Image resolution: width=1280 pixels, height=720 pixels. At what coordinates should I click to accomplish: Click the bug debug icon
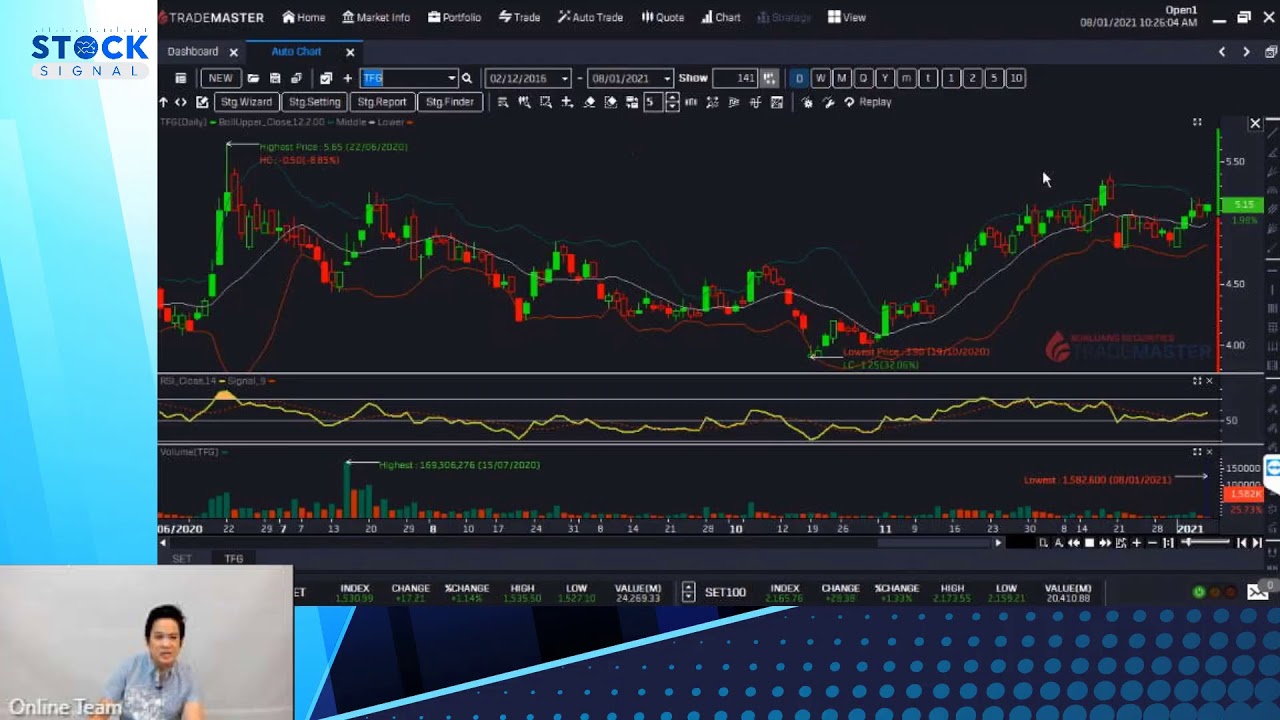click(x=807, y=102)
